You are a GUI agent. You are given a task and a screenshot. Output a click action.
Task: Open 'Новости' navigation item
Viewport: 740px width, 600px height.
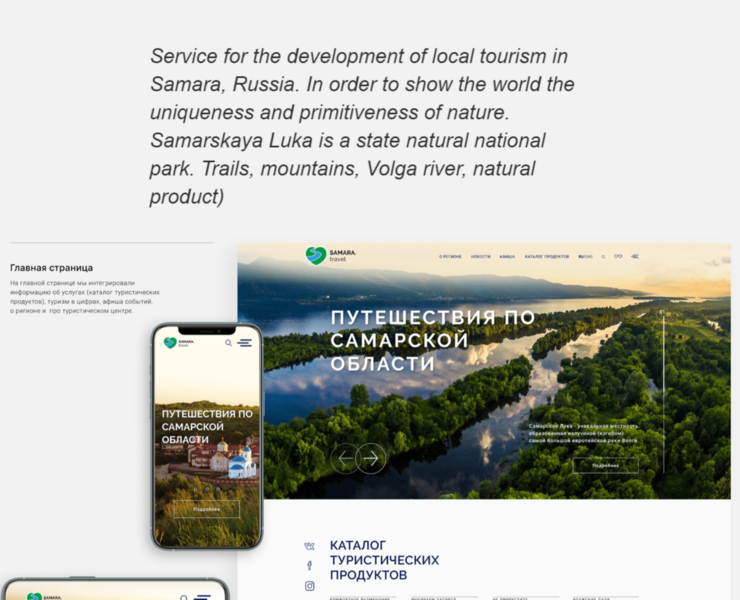tap(480, 257)
